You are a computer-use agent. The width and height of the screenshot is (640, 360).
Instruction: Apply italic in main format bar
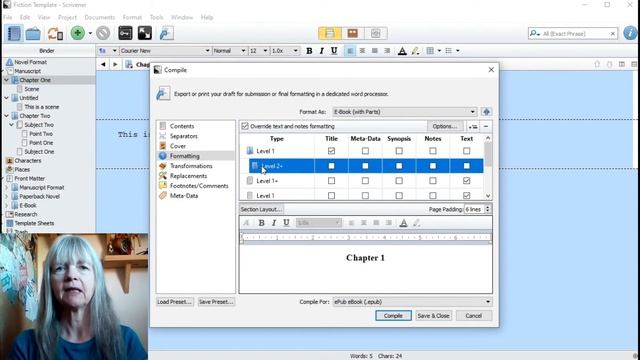322,51
